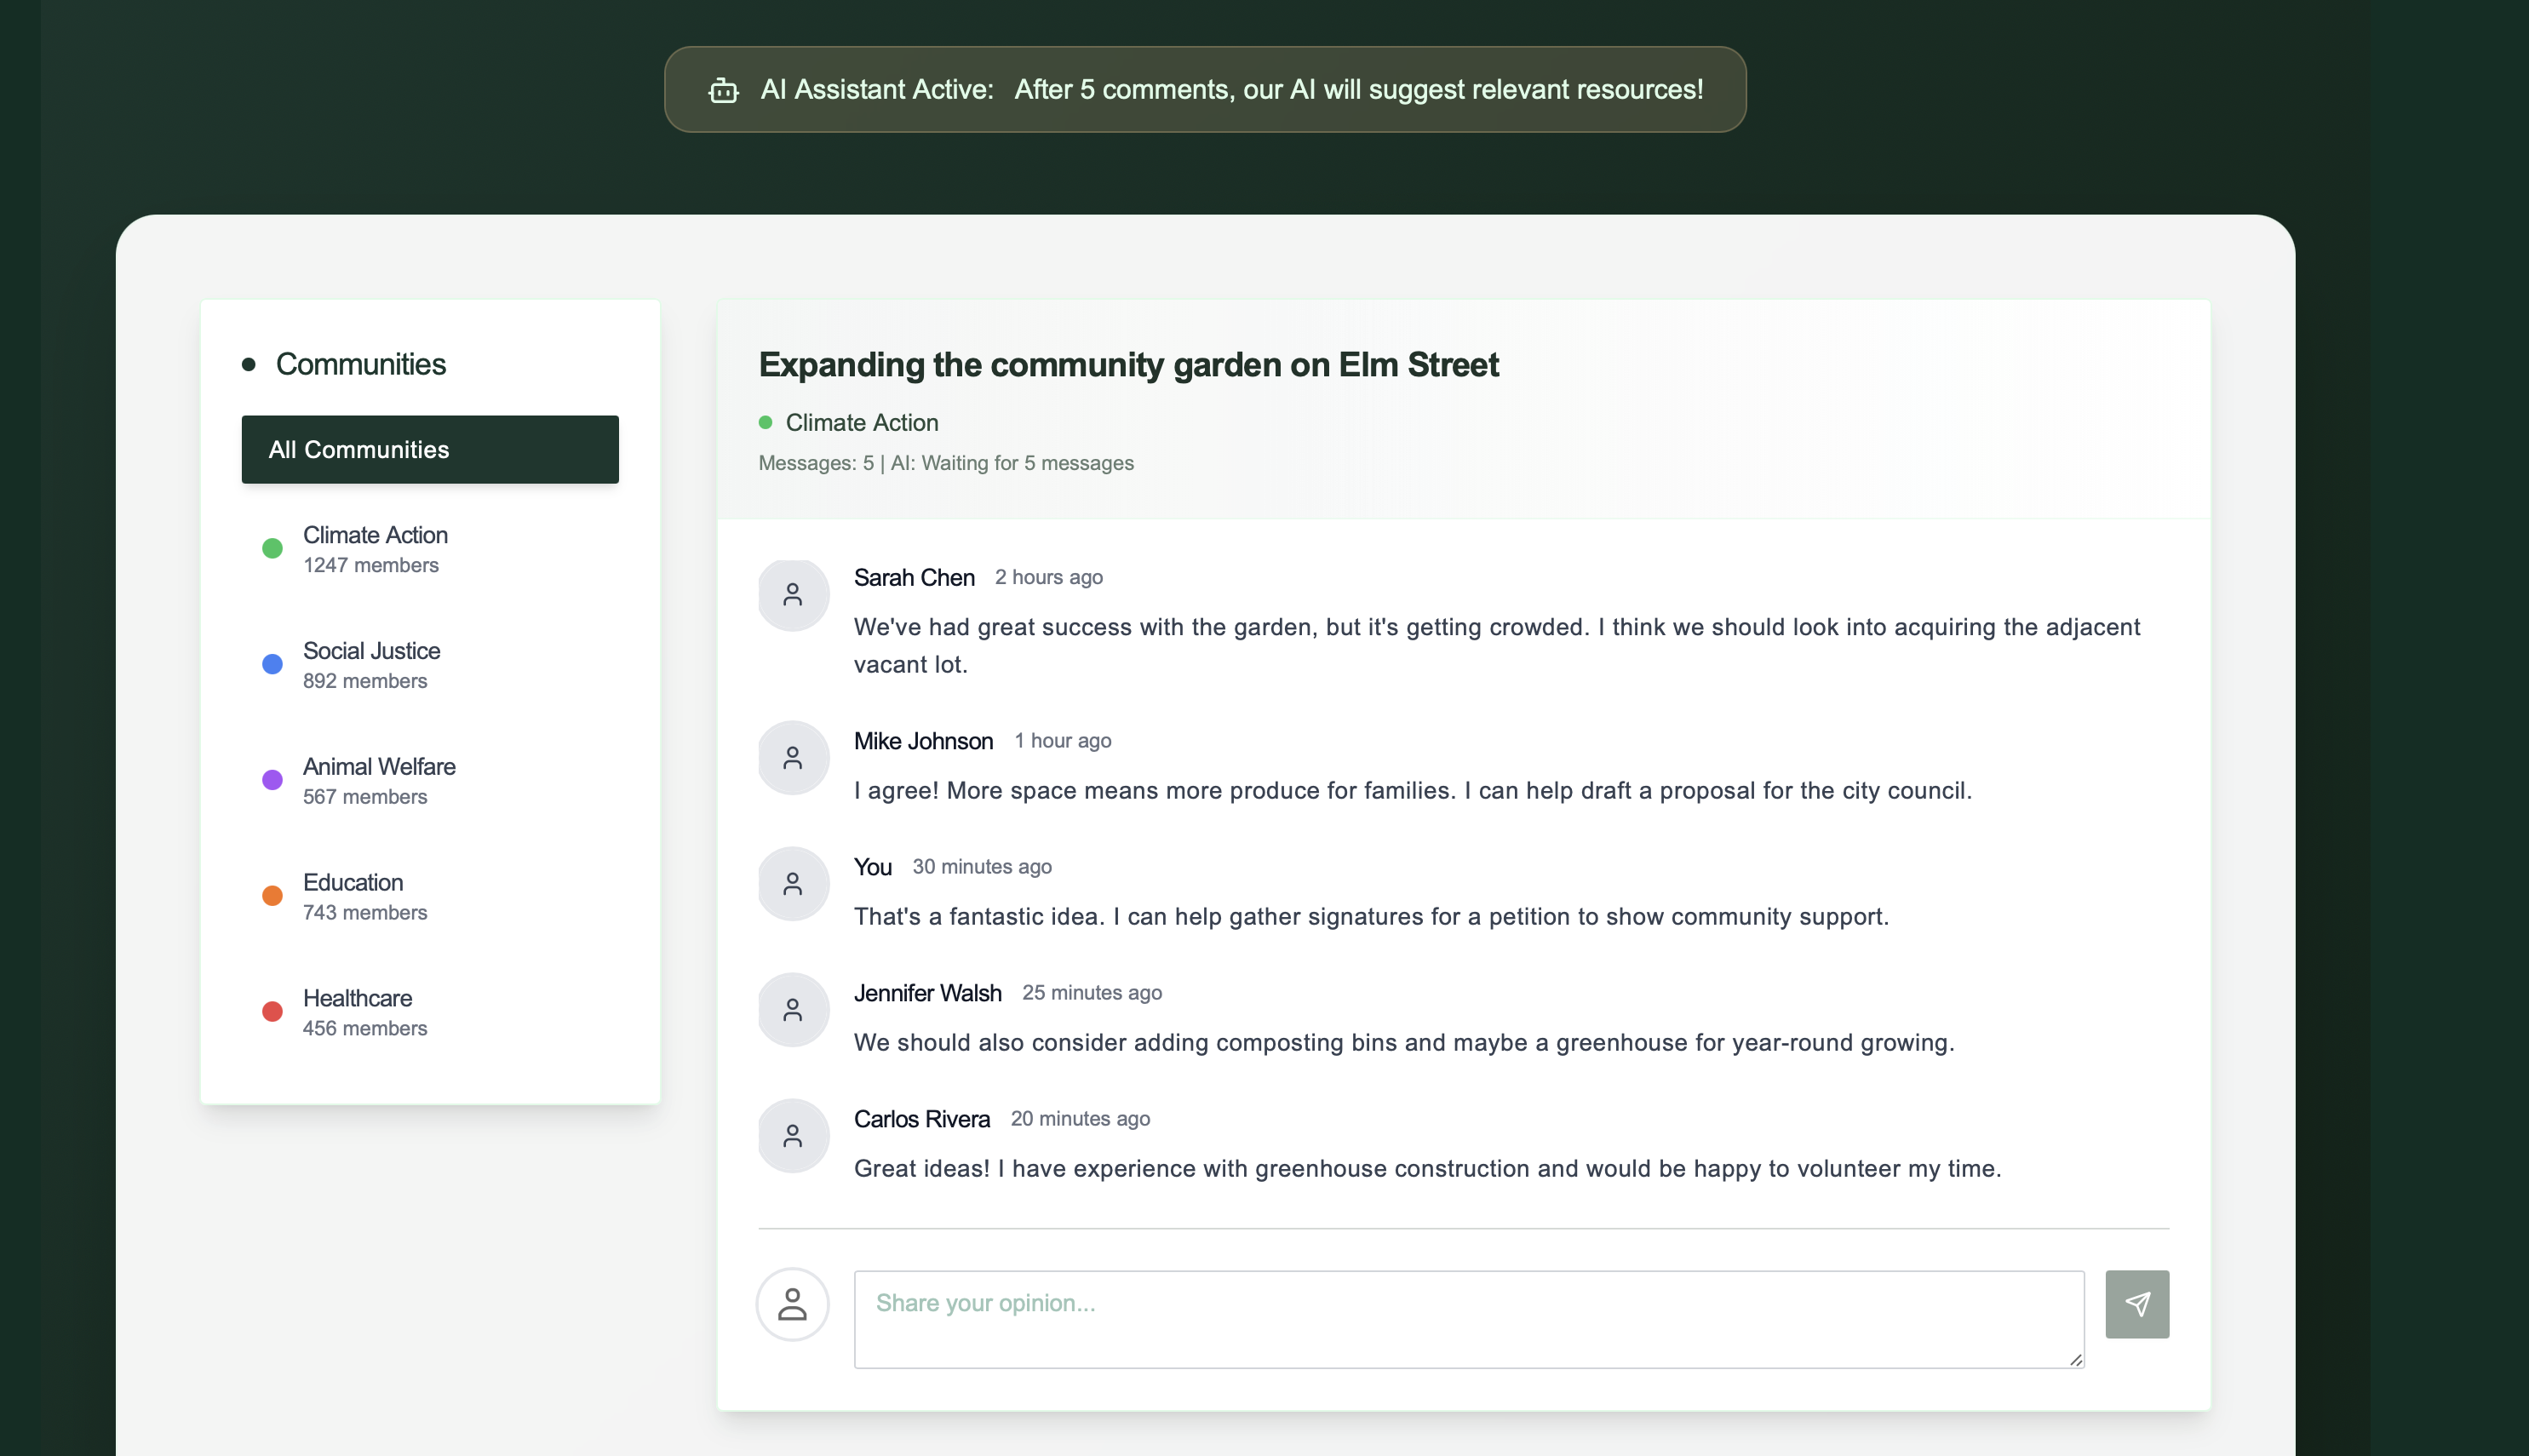Open the Social Justice community
The image size is (2529, 1456).
(x=371, y=664)
